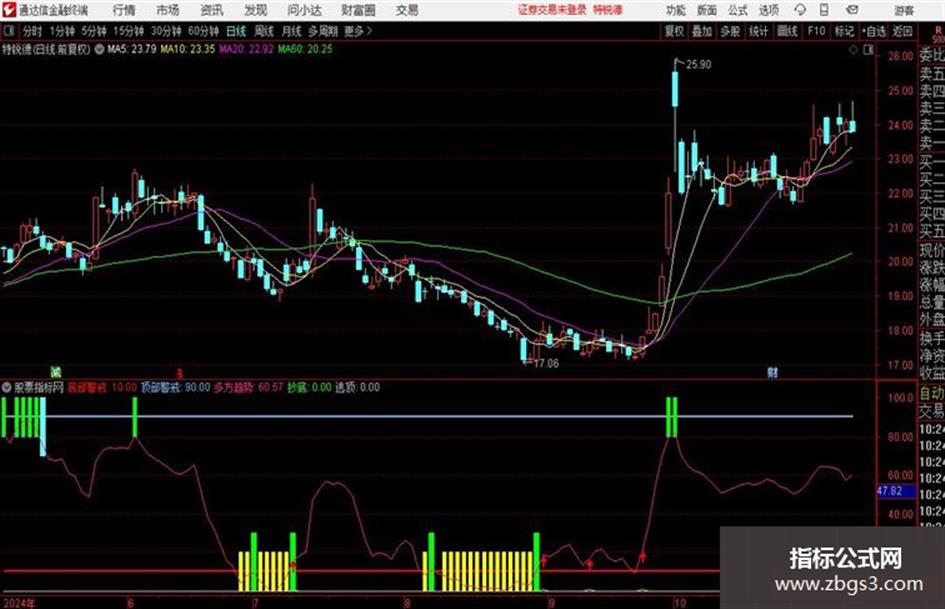The width and height of the screenshot is (945, 609).
Task: Open the 财富圈 menu
Action: point(358,10)
